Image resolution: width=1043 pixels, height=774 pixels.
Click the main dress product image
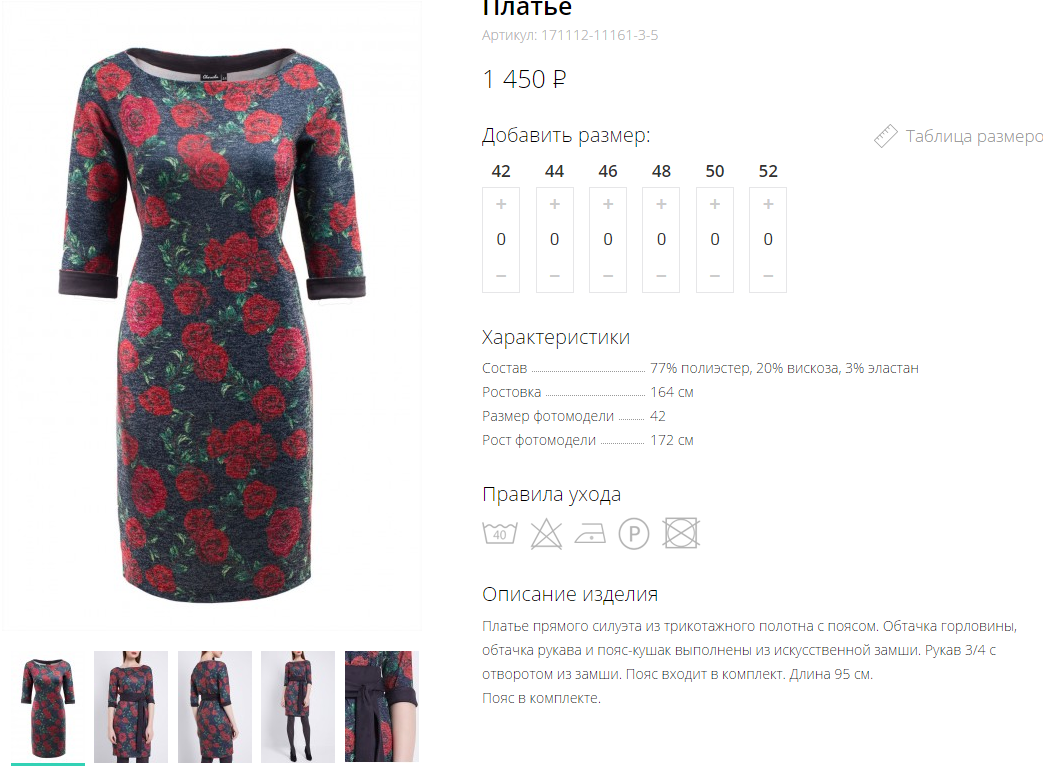tap(212, 316)
